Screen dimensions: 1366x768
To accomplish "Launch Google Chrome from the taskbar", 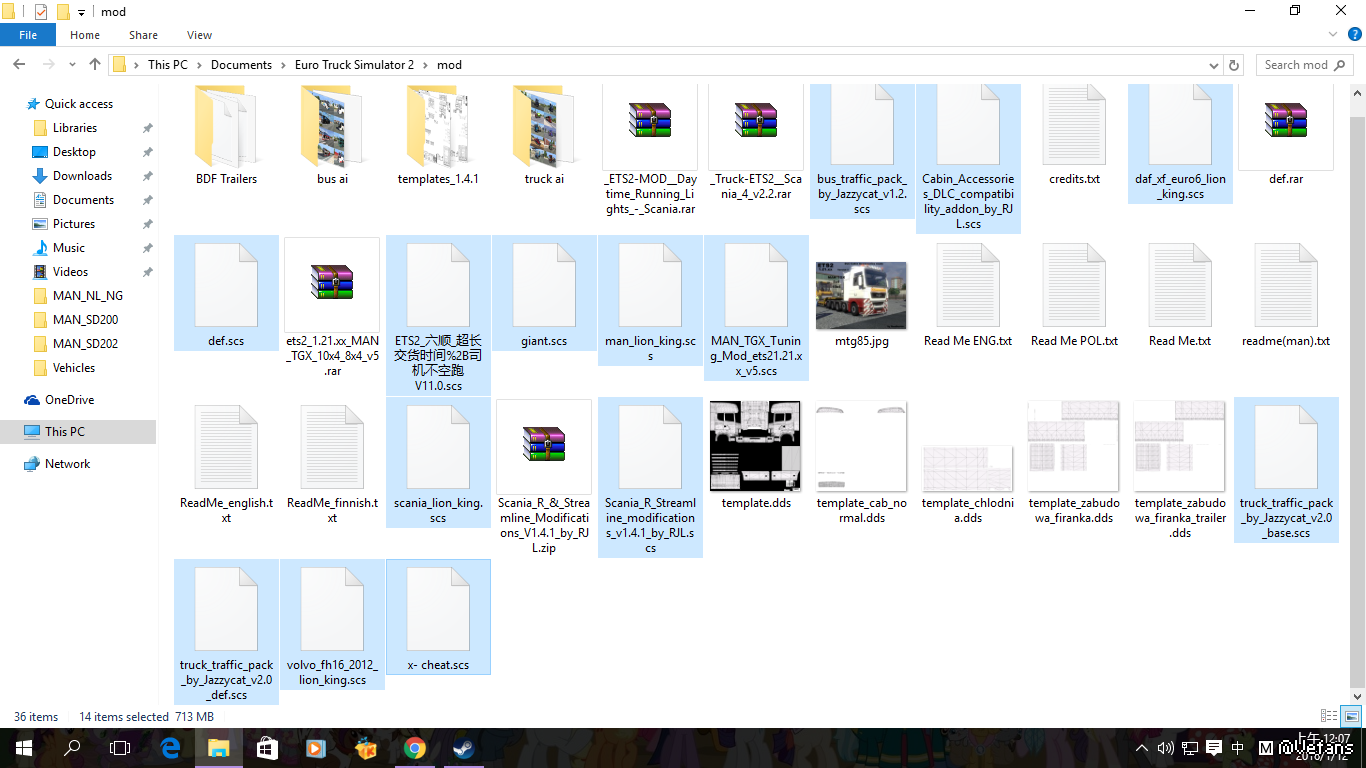I will click(414, 748).
